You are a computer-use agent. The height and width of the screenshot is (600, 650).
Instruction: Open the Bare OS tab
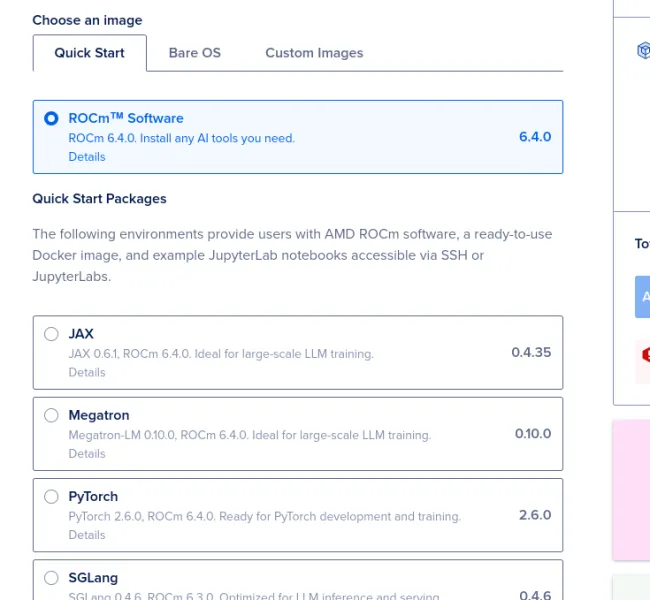(x=195, y=53)
